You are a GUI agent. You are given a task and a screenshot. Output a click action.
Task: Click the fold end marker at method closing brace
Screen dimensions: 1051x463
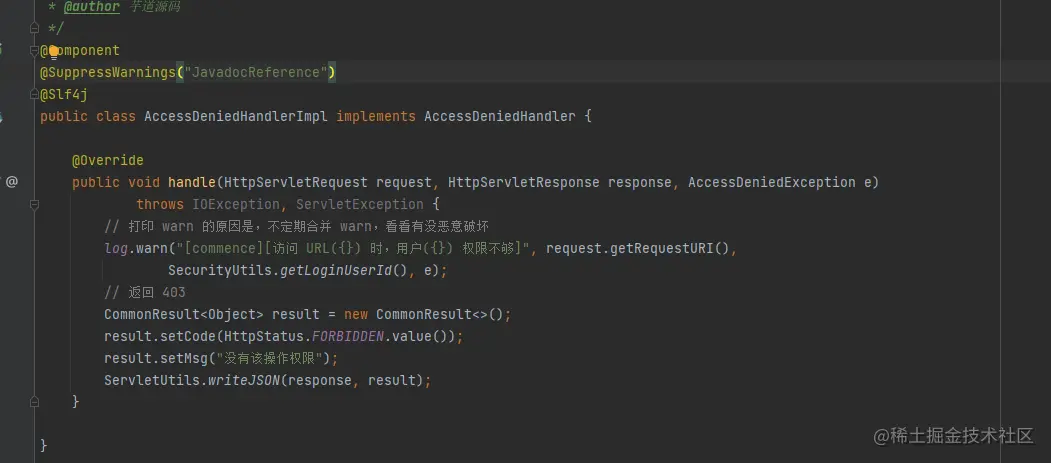tap(34, 401)
